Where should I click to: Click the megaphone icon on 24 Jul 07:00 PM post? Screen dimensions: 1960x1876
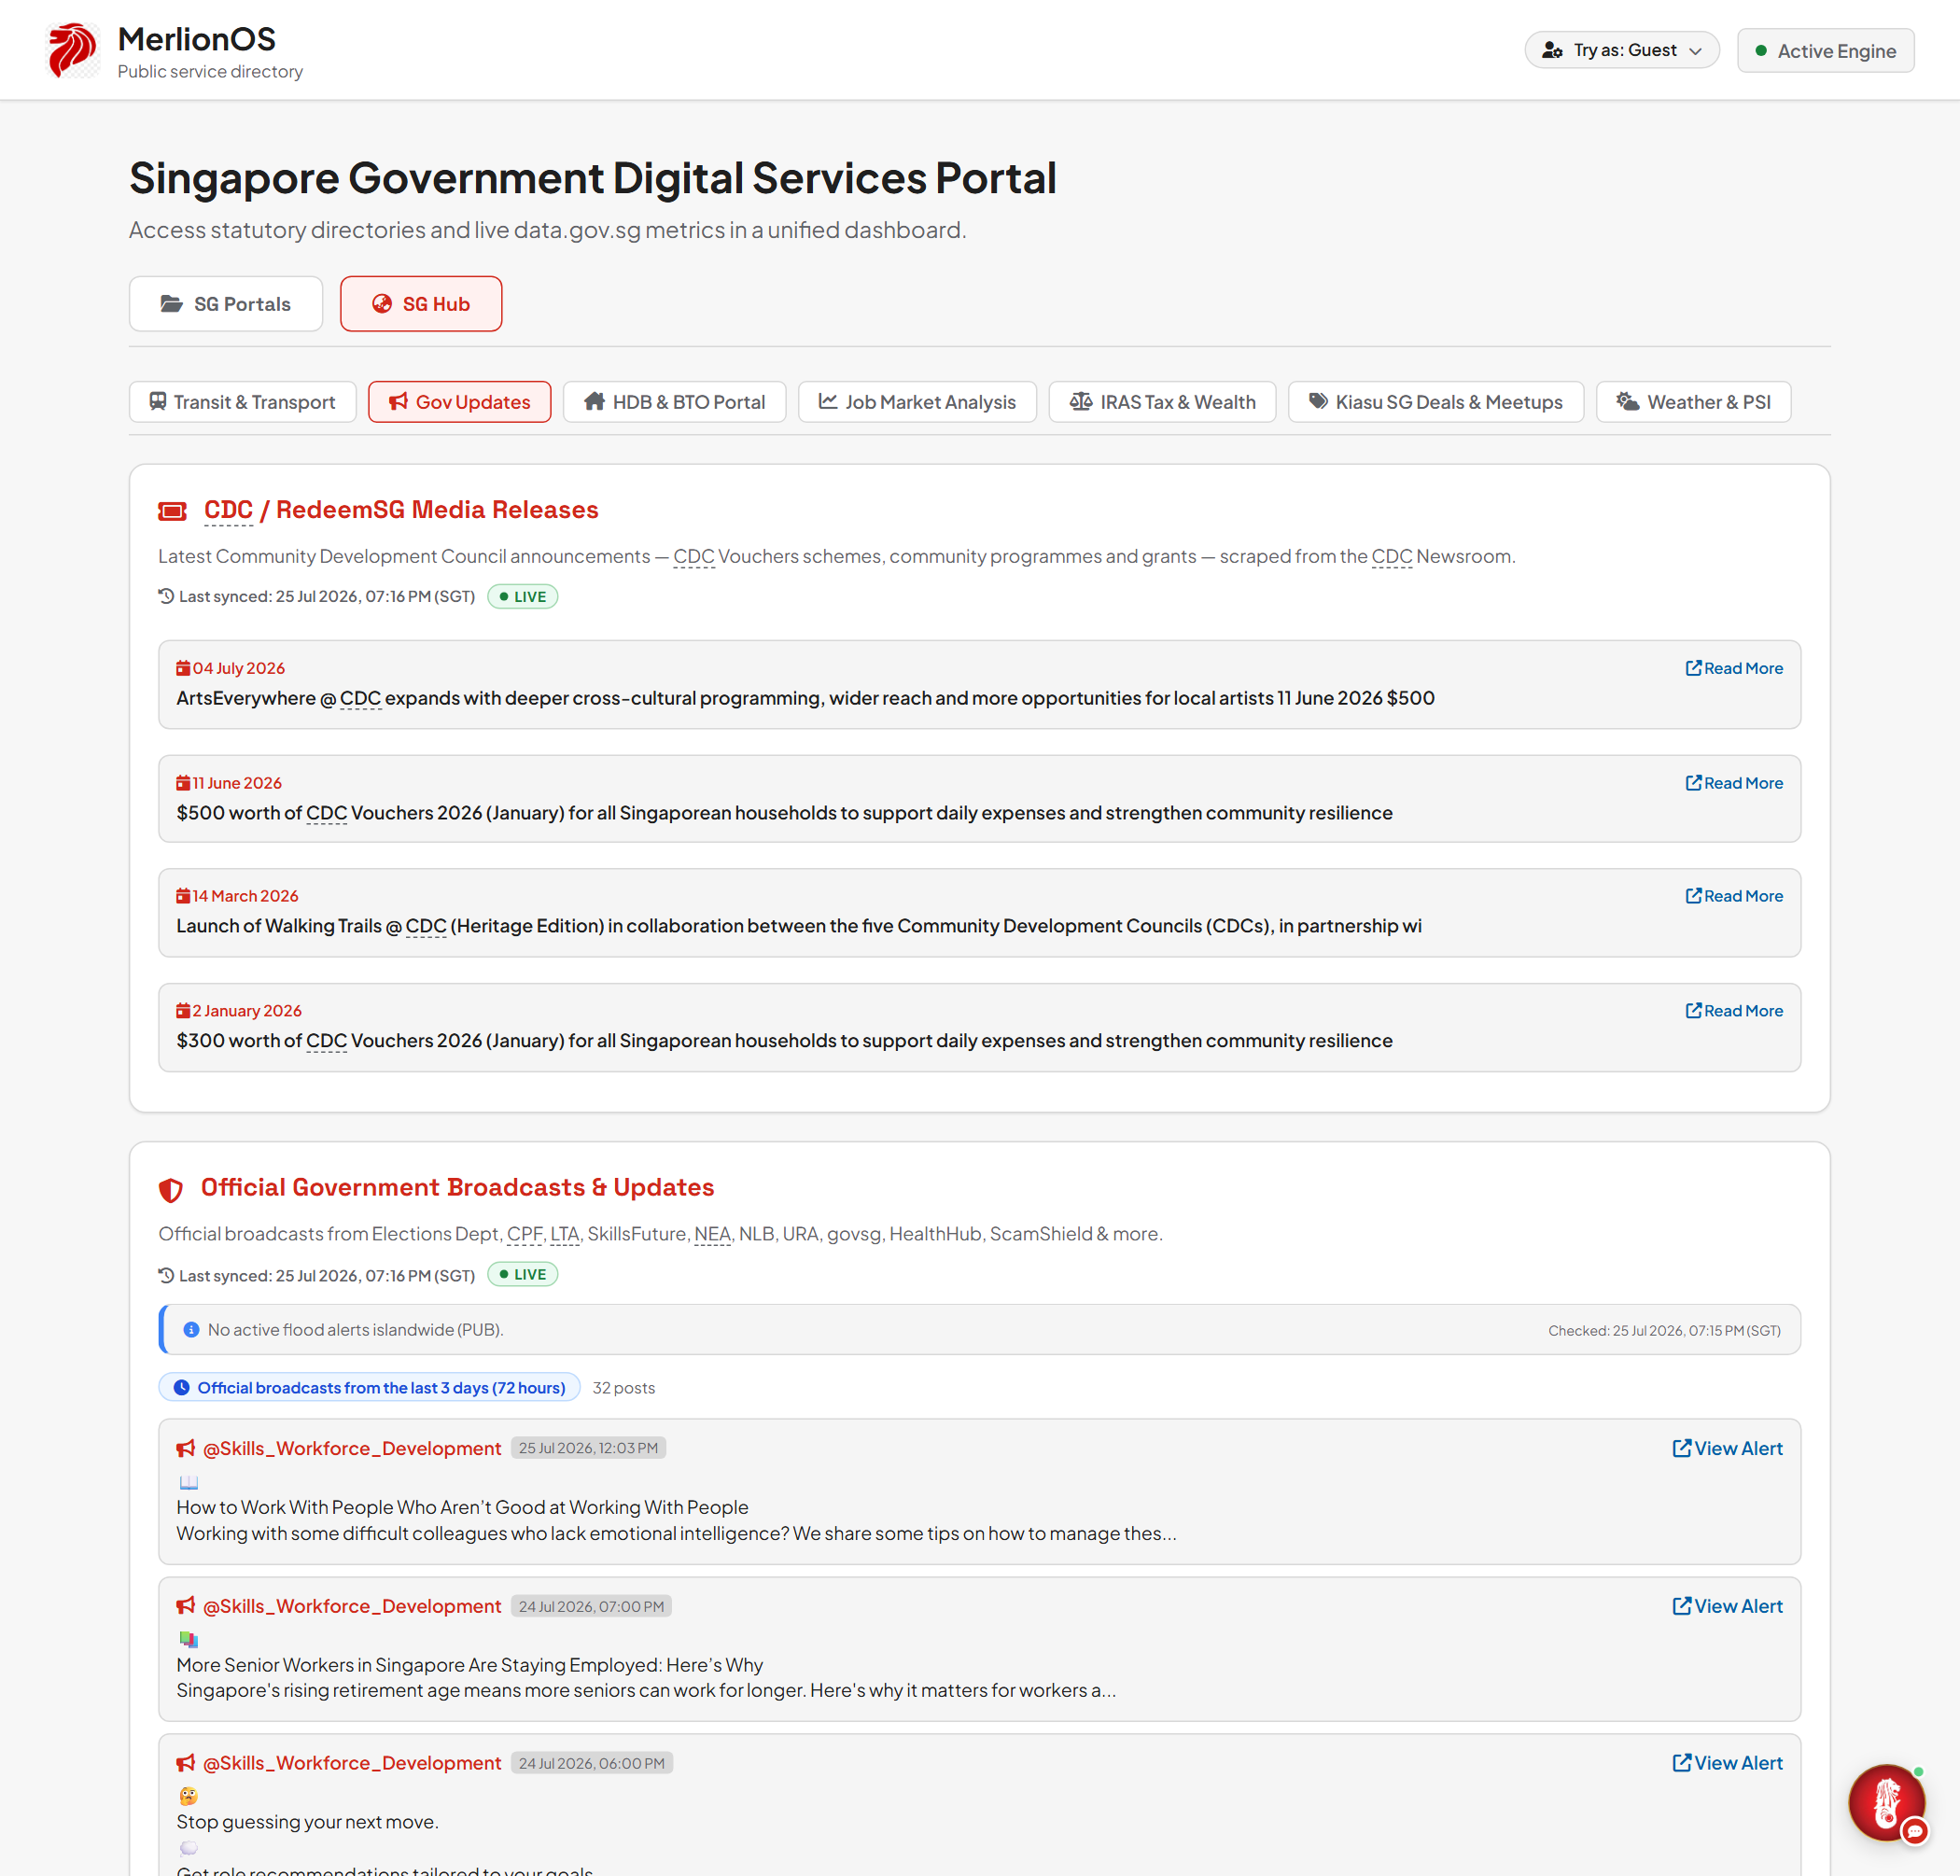186,1607
